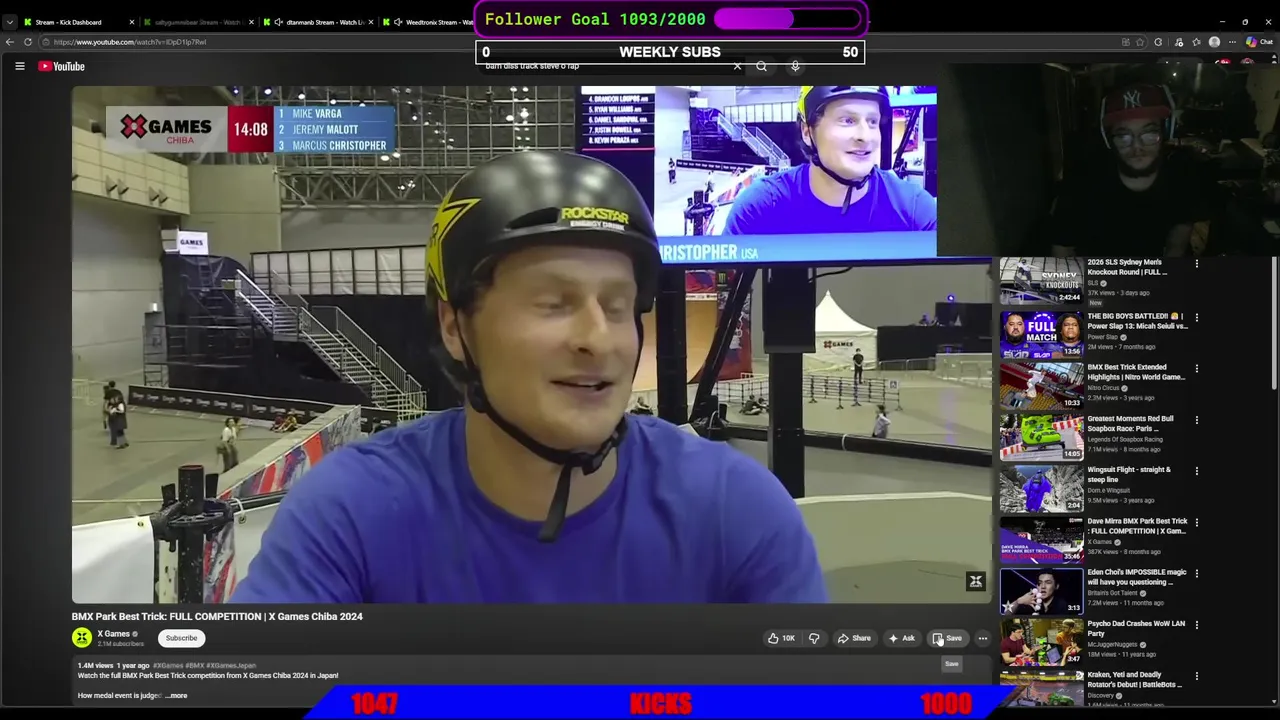Run search with magnifier icon
Image resolution: width=1280 pixels, height=720 pixels.
(x=762, y=67)
